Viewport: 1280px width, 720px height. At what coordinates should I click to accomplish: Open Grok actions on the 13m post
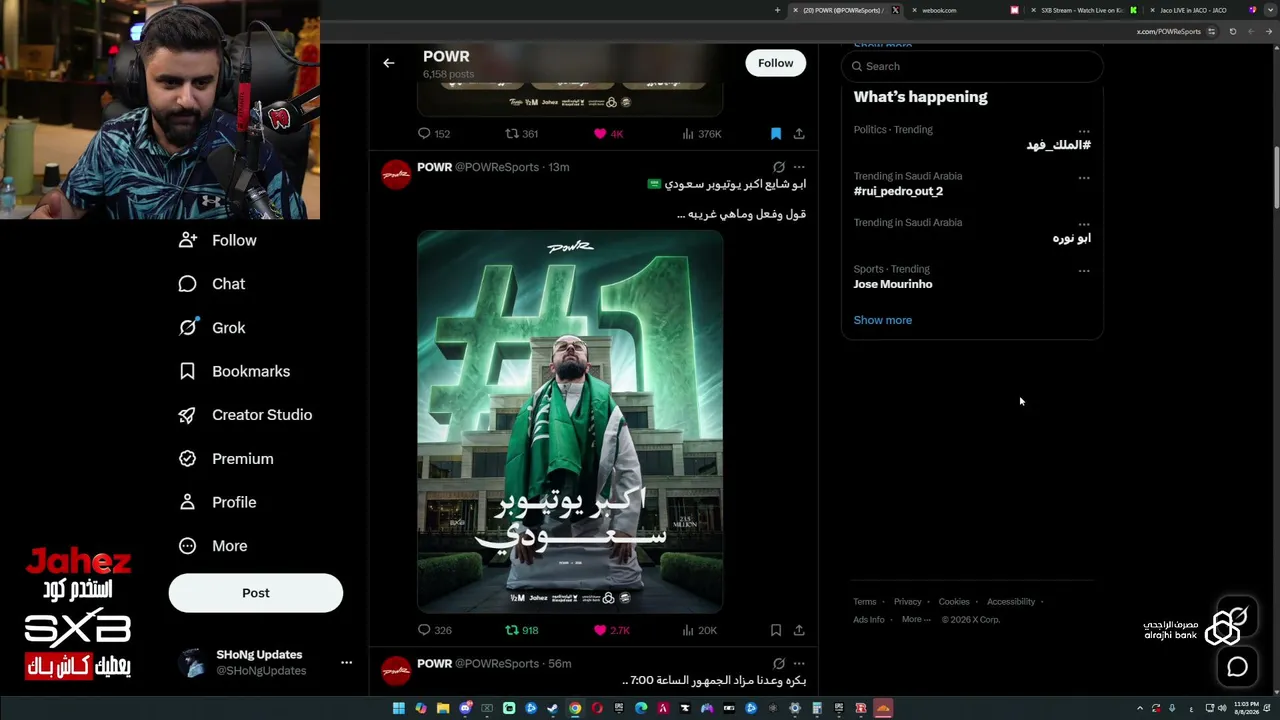(779, 167)
